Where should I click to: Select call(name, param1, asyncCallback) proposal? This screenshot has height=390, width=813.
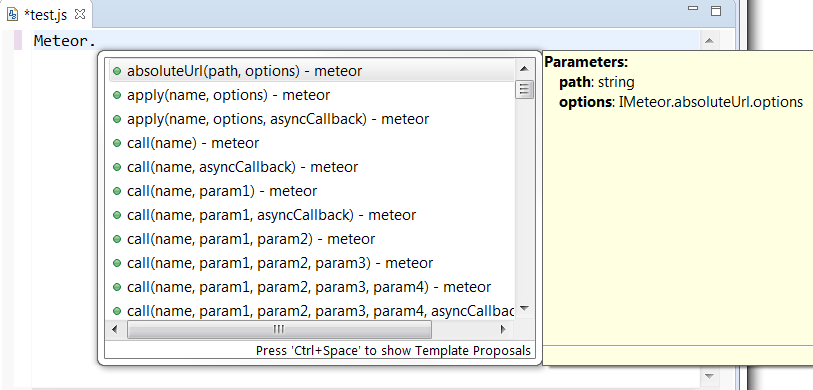[312, 215]
